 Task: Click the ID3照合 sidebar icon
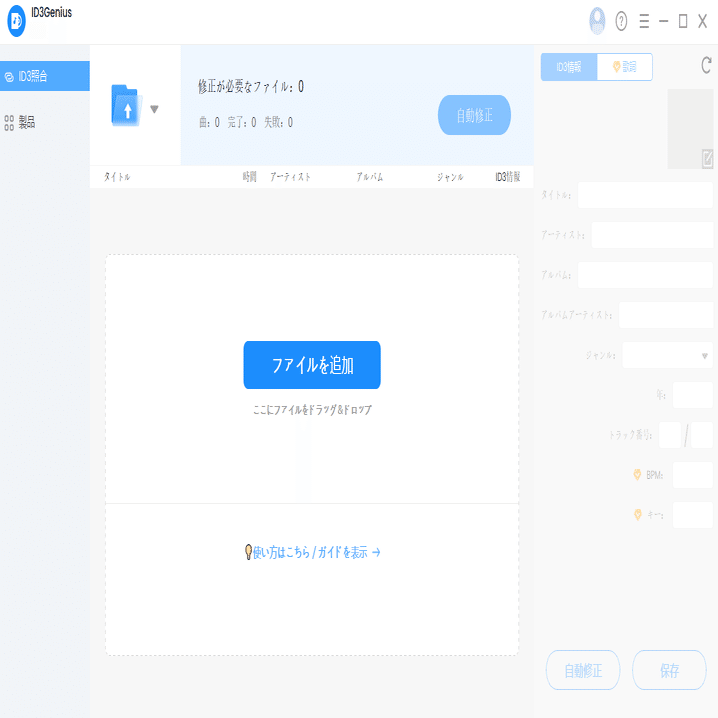point(9,77)
